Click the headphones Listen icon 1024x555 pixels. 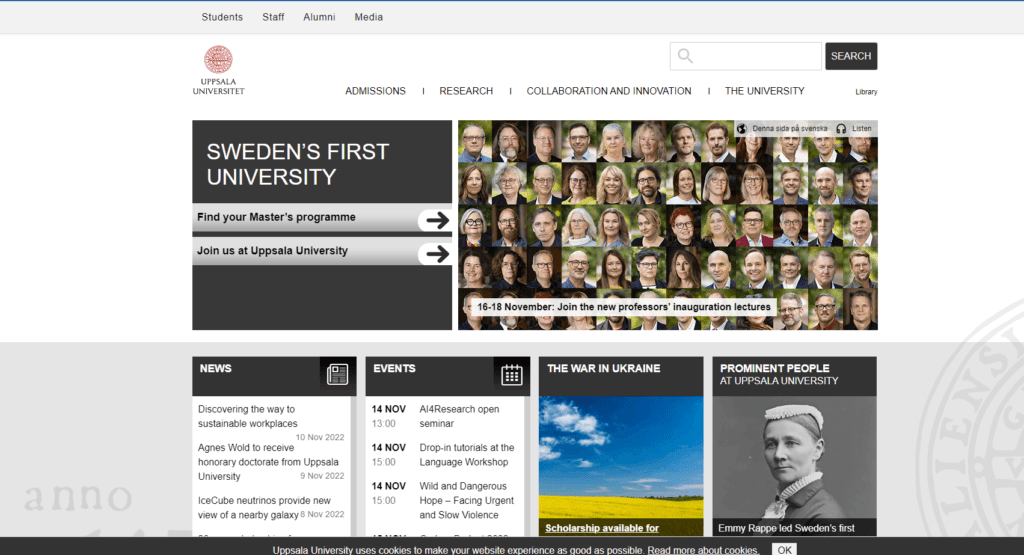pyautogui.click(x=841, y=129)
